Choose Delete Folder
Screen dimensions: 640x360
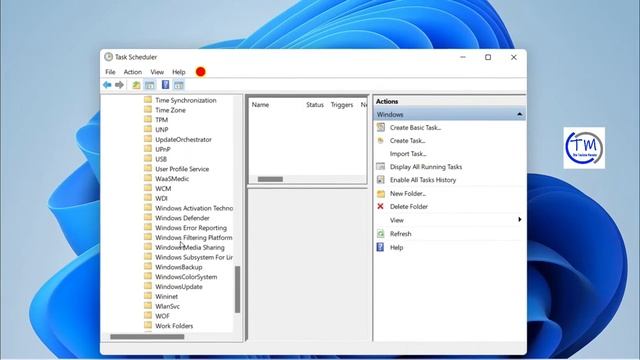click(409, 207)
